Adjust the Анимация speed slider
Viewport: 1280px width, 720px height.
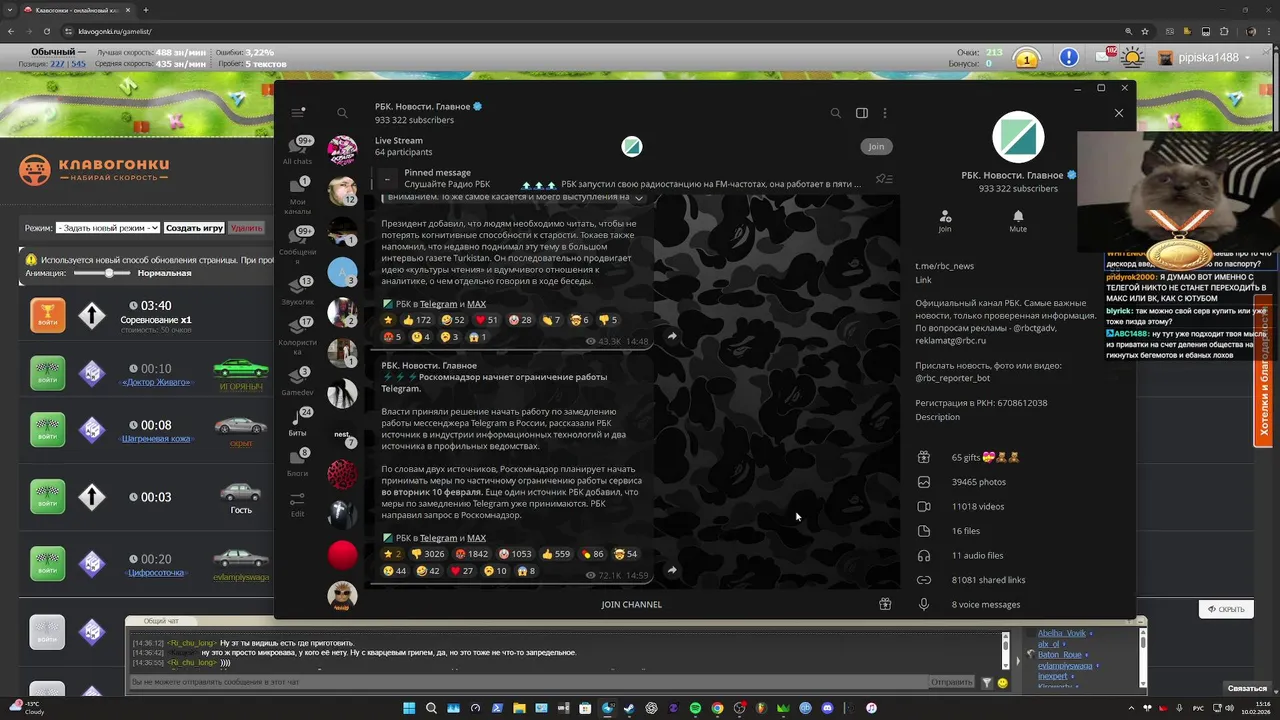click(103, 273)
